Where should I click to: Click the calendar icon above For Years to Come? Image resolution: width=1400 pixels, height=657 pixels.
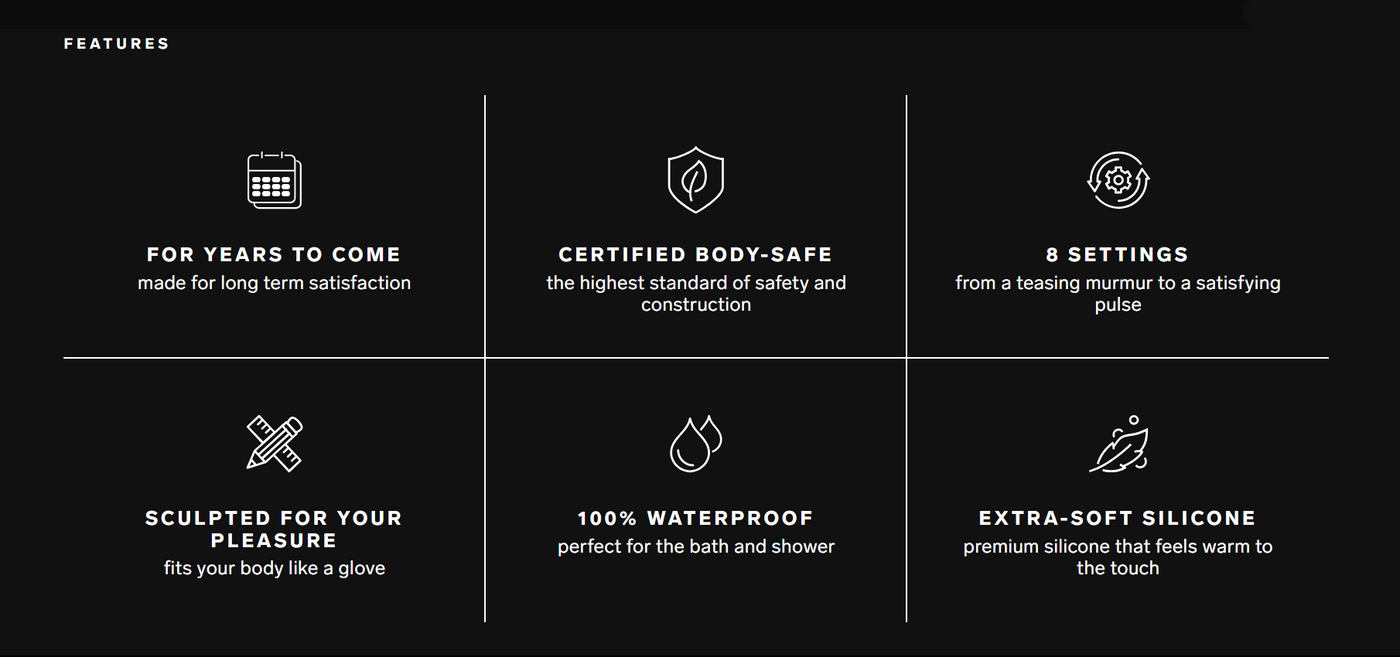(274, 180)
